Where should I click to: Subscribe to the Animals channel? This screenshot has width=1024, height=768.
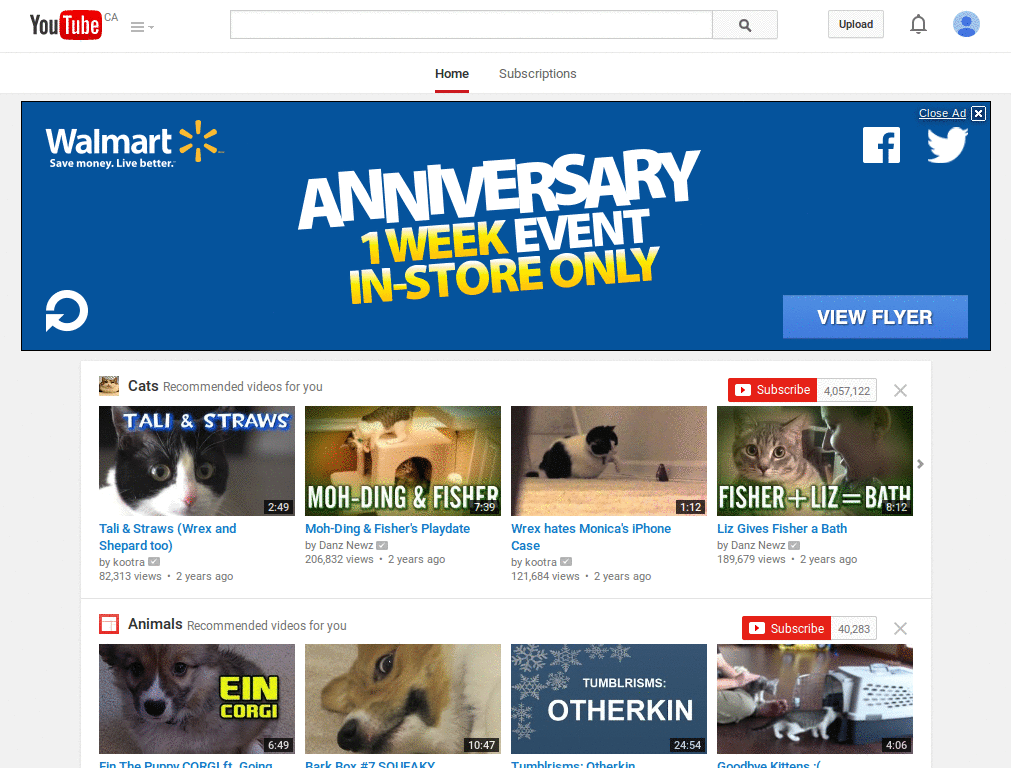786,628
